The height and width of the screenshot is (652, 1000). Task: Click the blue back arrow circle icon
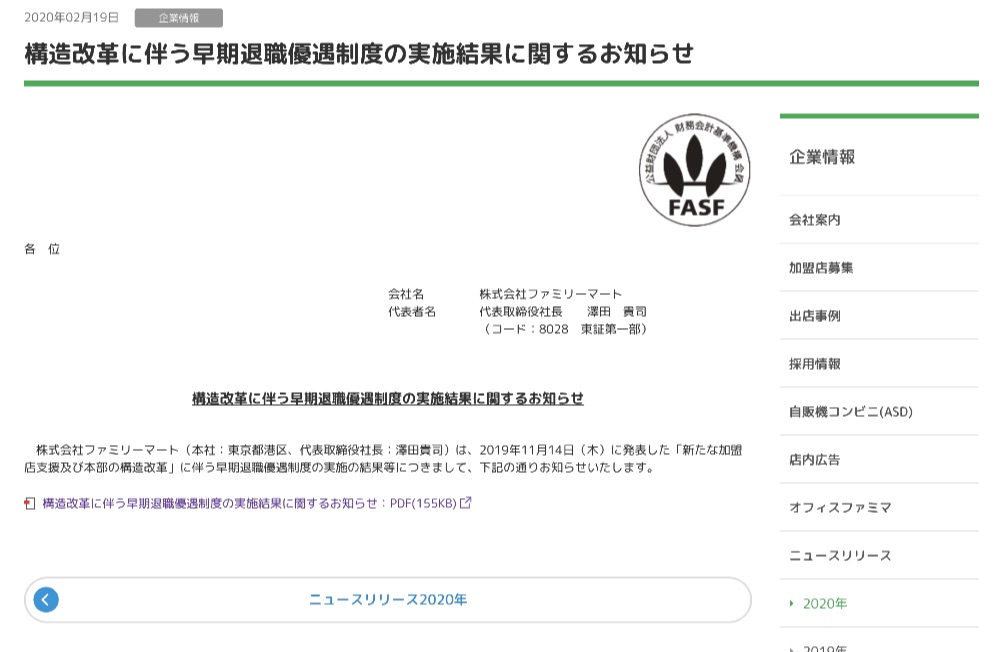coord(46,600)
